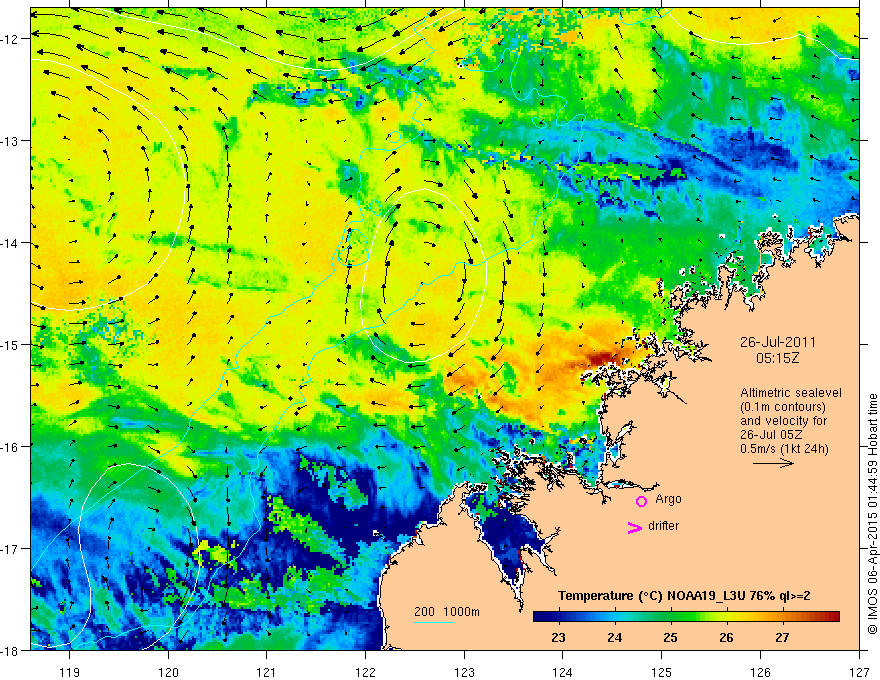This screenshot has height=680, width=880.
Task: Click the colorbar value 26
Action: point(726,637)
